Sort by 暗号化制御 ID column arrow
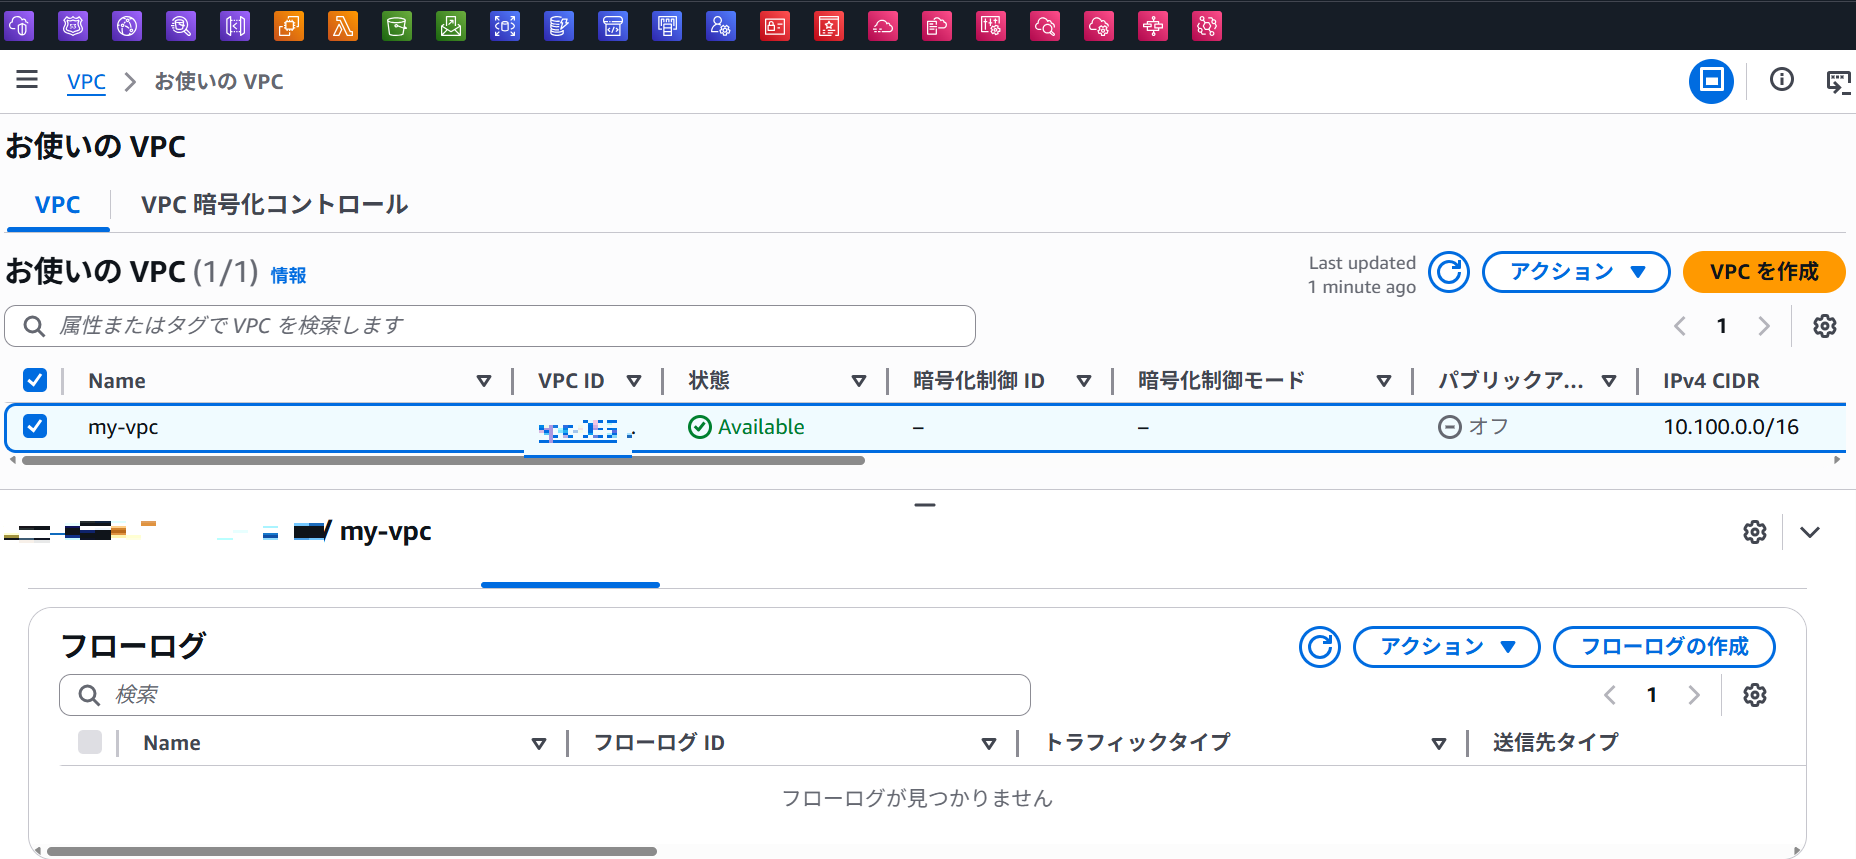This screenshot has width=1856, height=859. (1084, 381)
